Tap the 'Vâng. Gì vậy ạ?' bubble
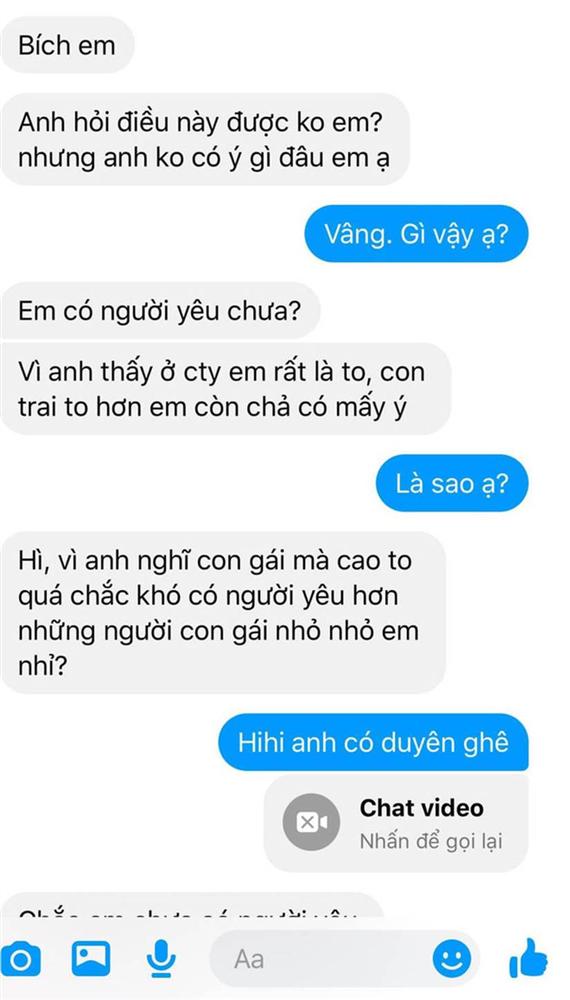The width and height of the screenshot is (570, 1000). coord(416,233)
